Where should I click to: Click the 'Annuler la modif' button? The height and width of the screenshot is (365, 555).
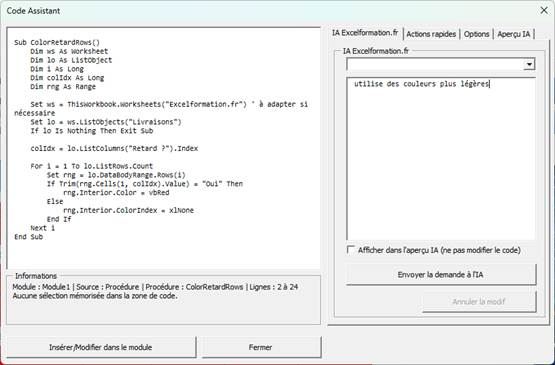point(479,302)
